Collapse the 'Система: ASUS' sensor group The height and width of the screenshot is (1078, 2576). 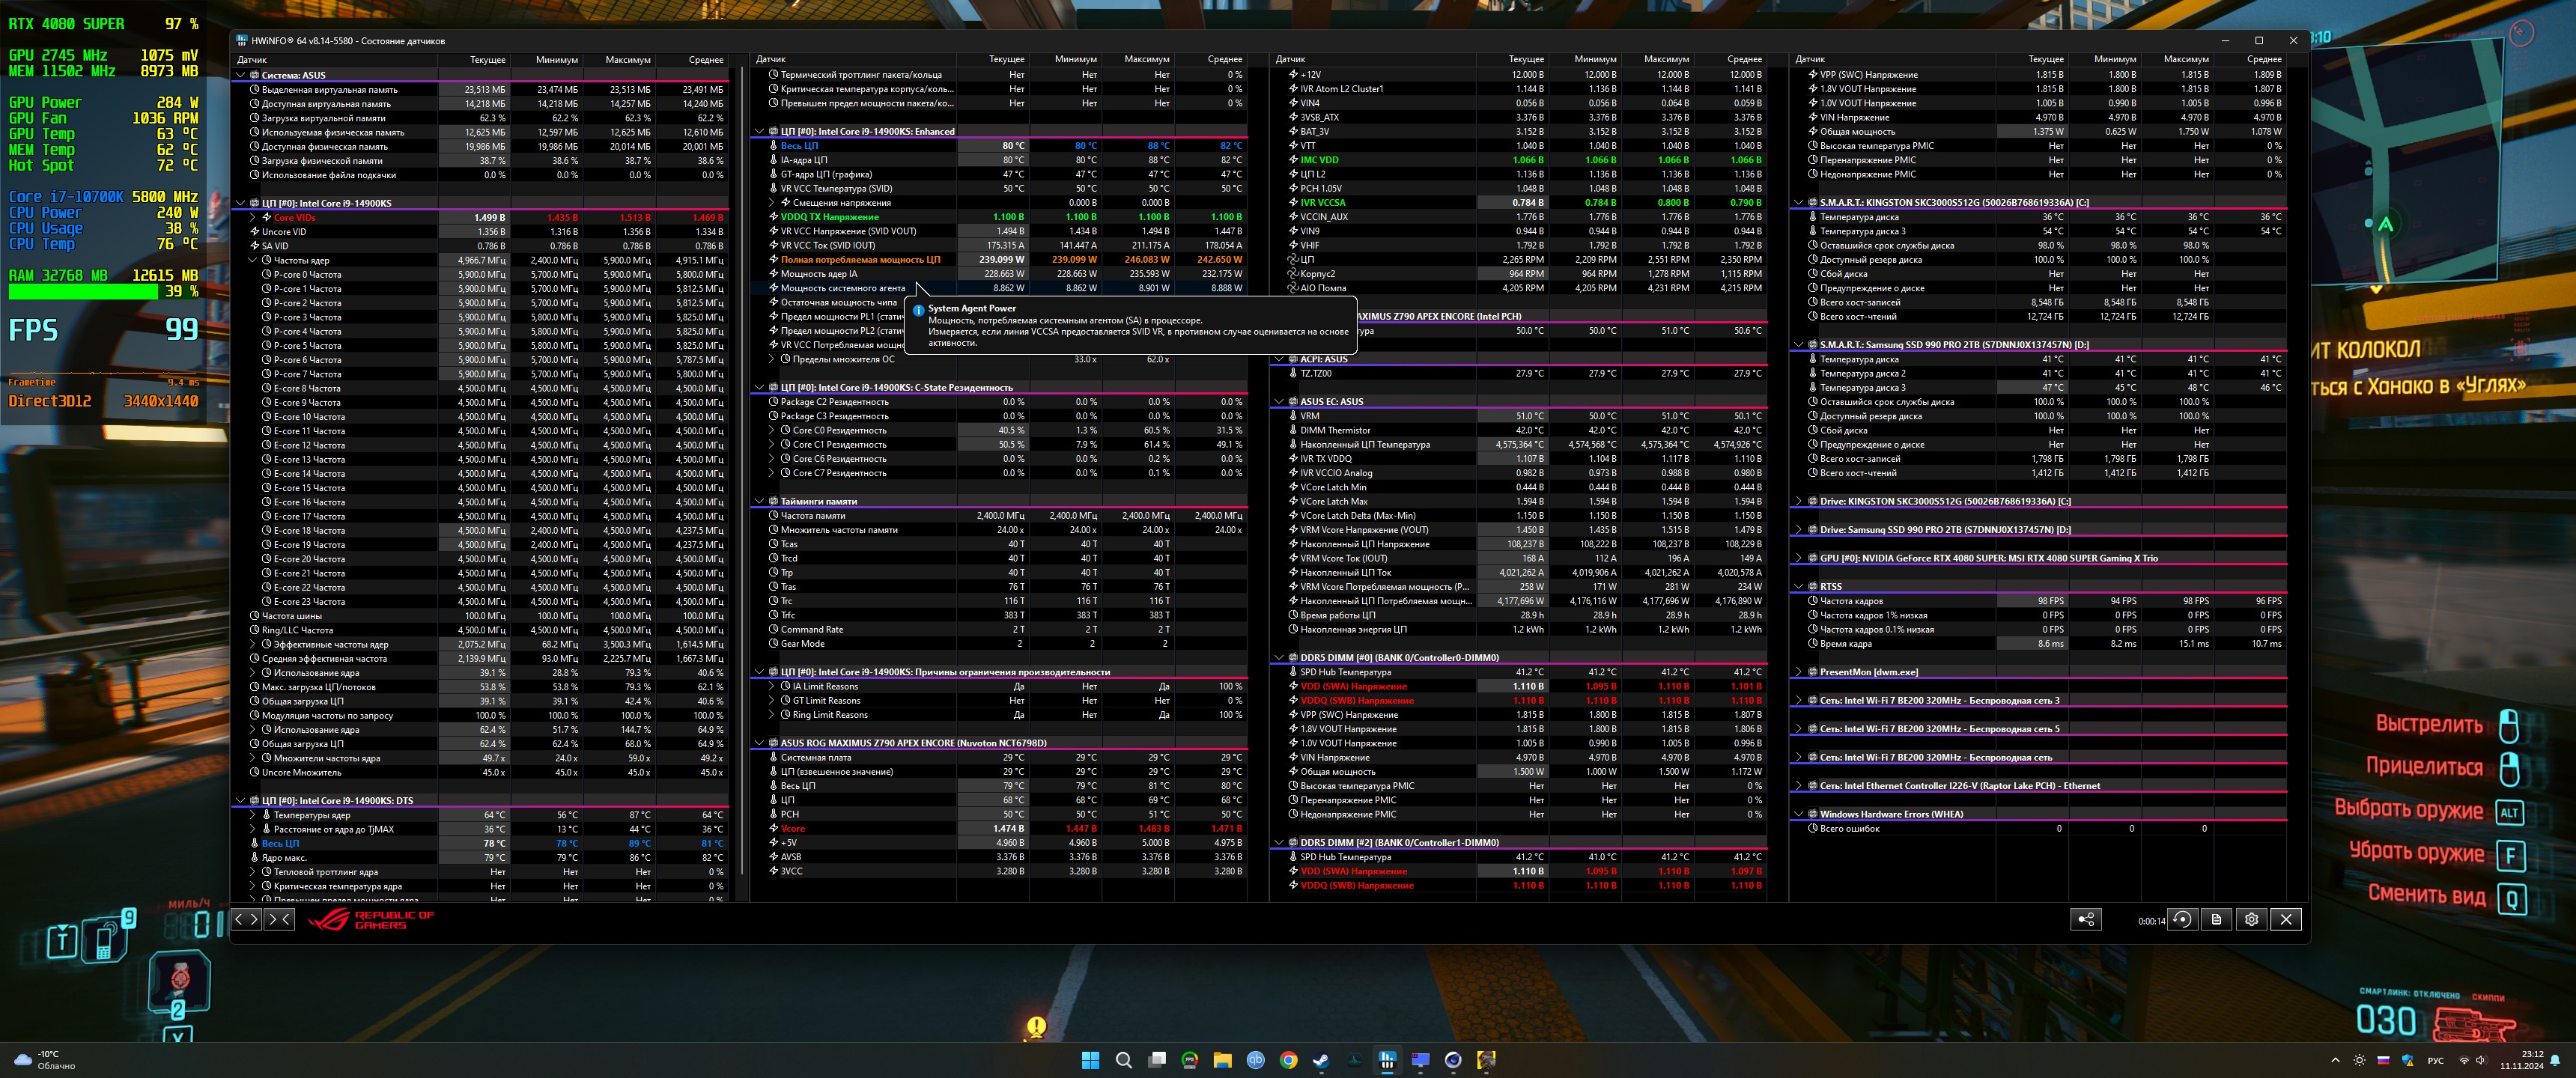241,75
